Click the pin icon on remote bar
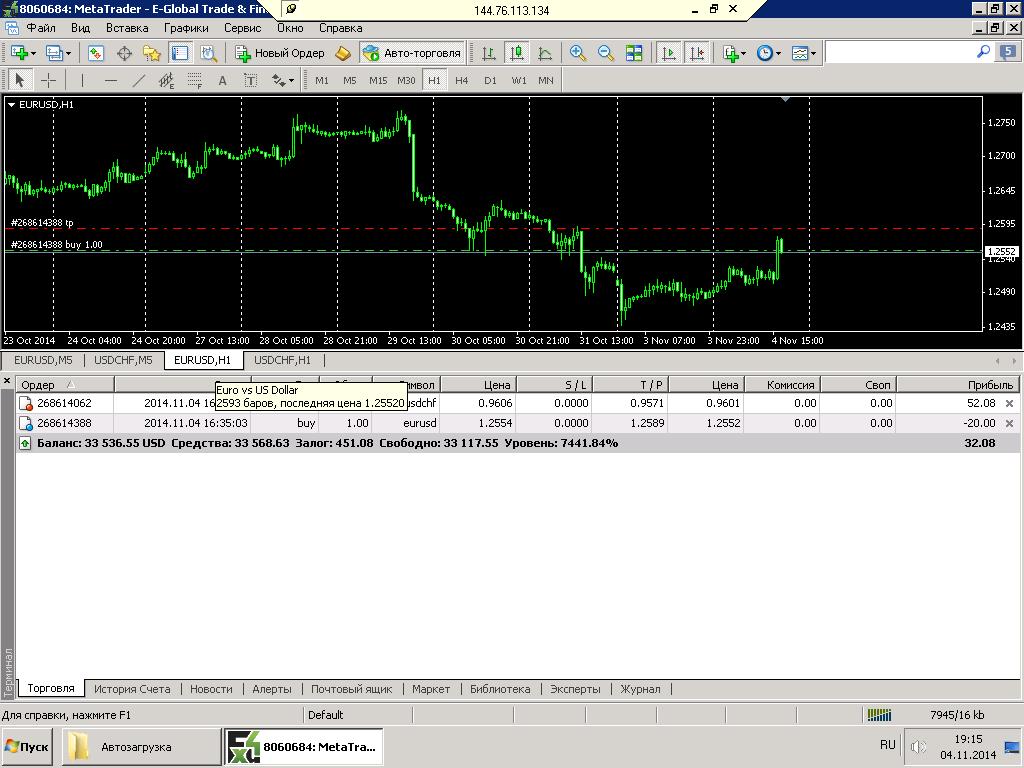 pos(291,9)
